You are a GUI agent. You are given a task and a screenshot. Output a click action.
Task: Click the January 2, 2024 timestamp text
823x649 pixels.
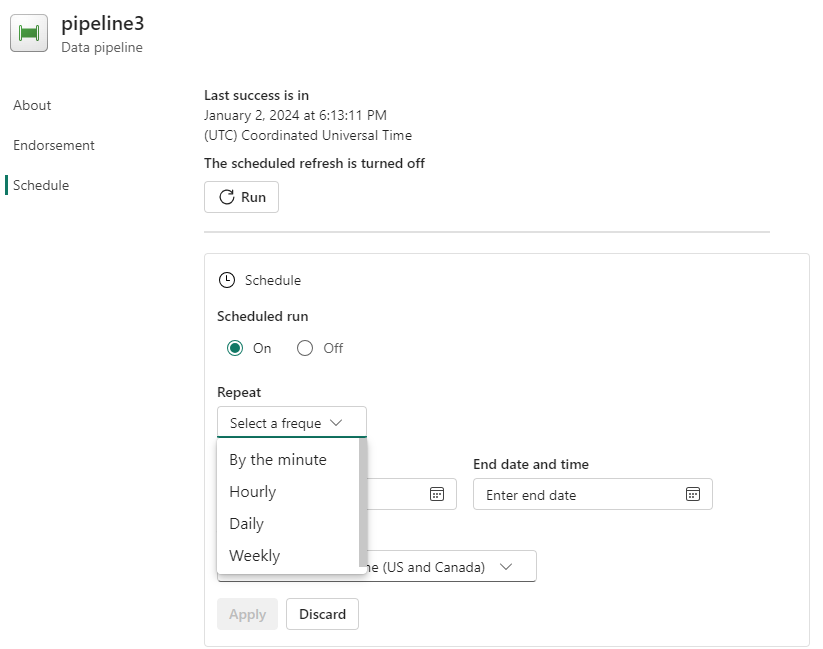point(296,115)
